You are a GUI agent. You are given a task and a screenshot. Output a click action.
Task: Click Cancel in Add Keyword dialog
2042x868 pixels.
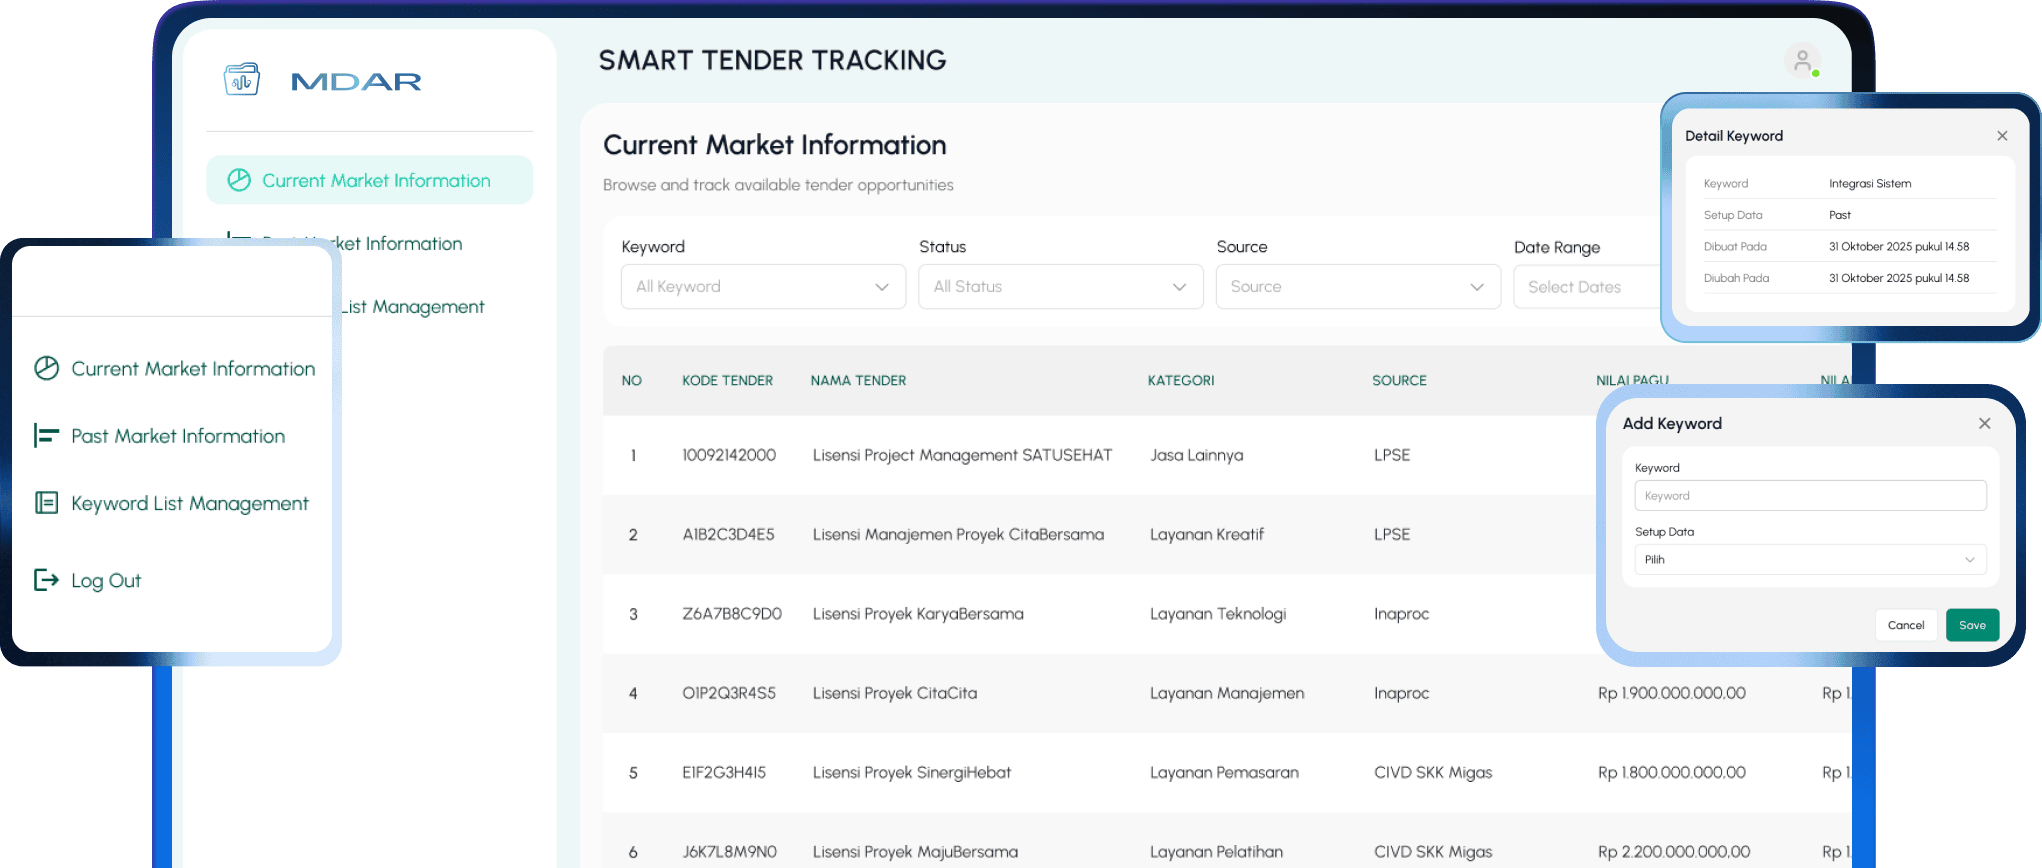tap(1906, 625)
